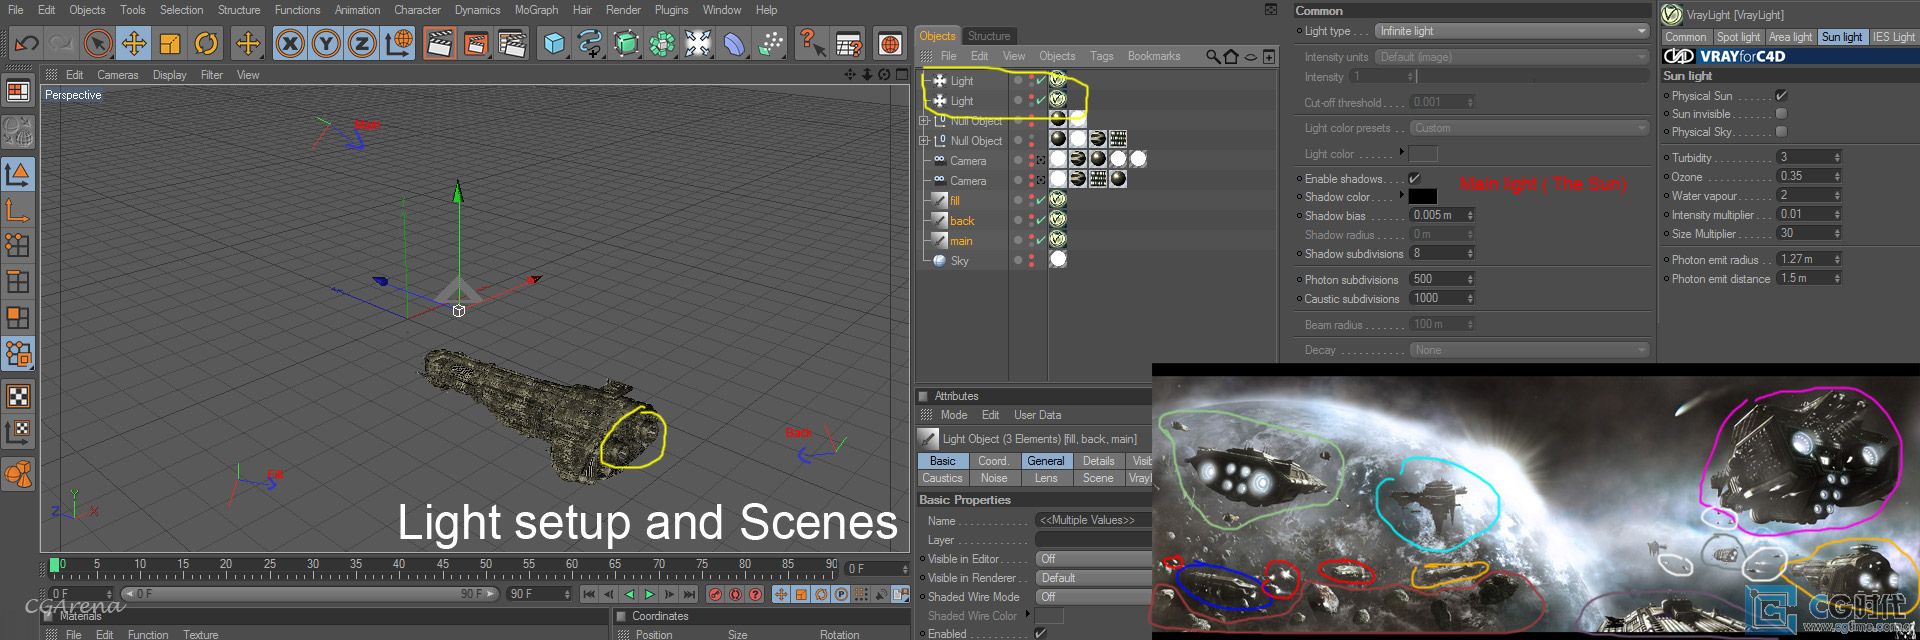Screen dimensions: 1920x640
Task: Activate the Rotate tool
Action: tap(206, 43)
